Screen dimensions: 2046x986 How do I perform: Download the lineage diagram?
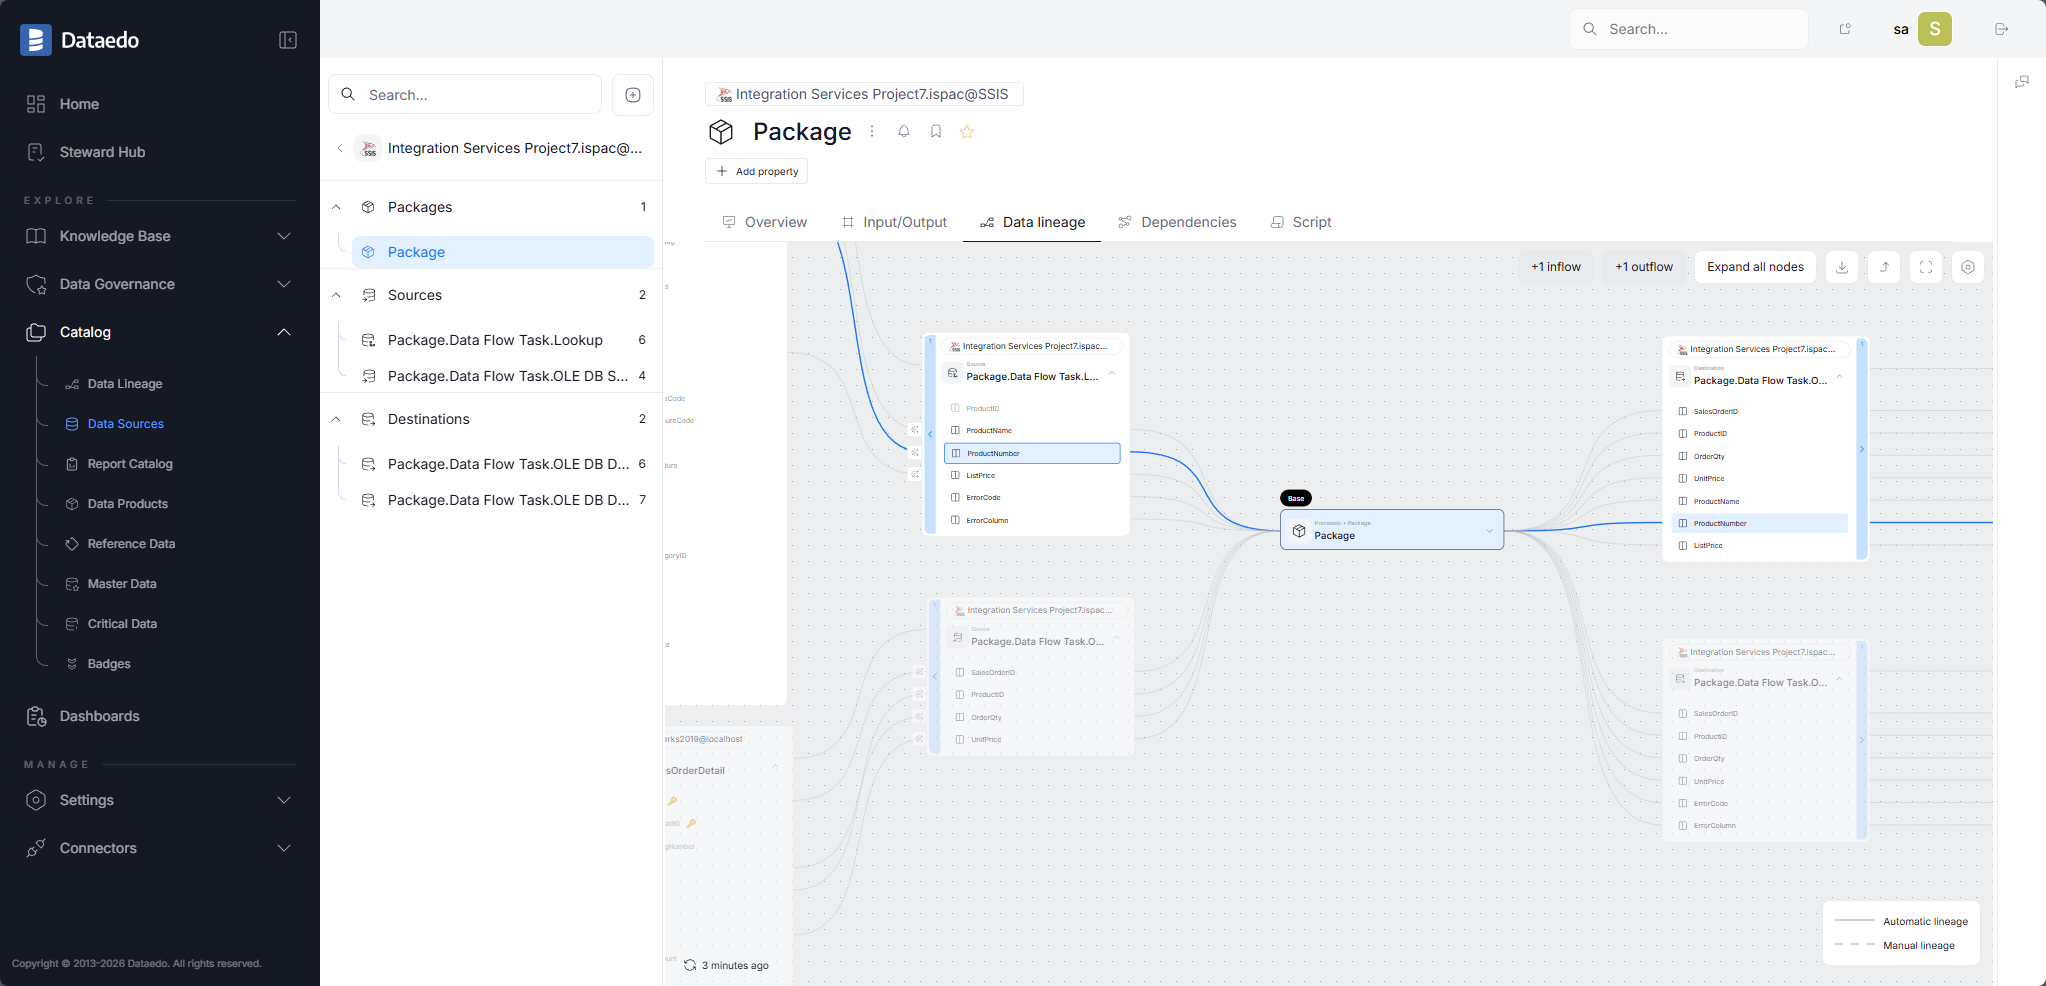tap(1841, 267)
